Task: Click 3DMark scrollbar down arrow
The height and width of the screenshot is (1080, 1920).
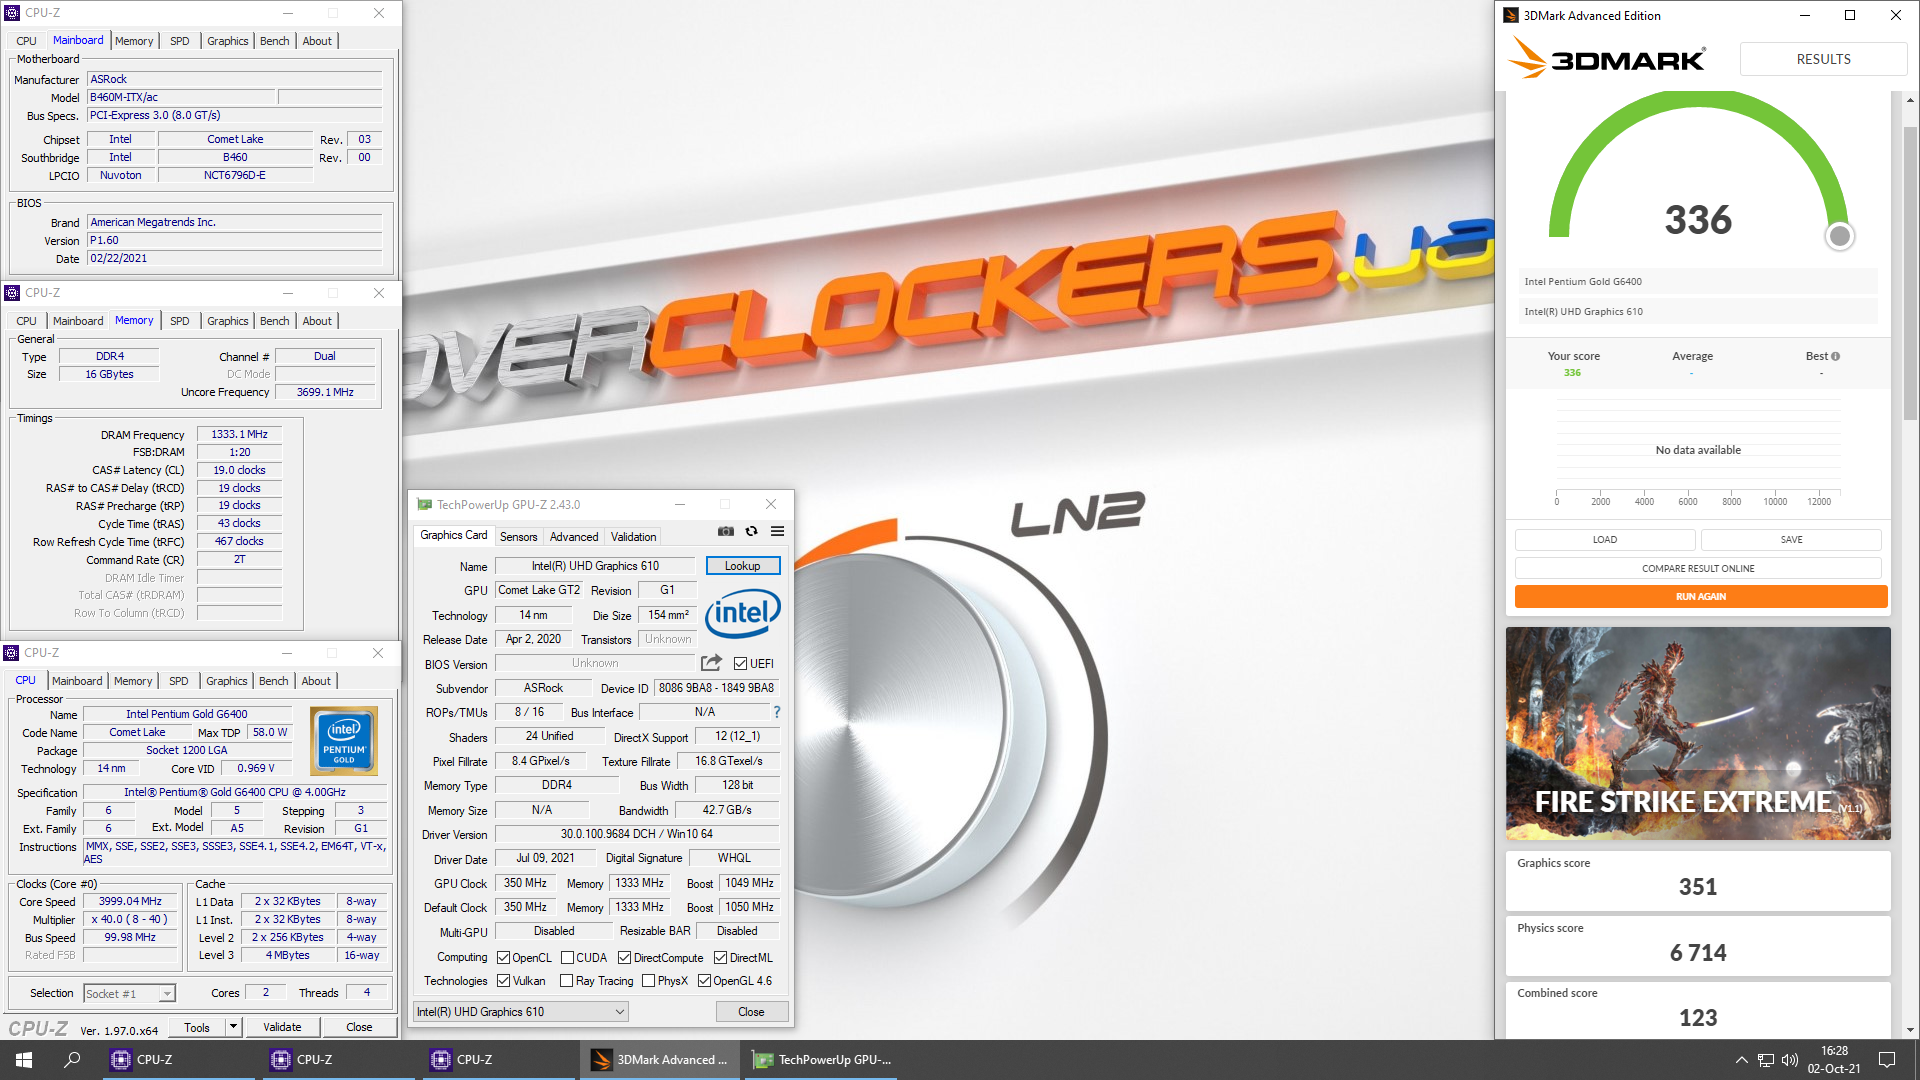Action: point(1910,1030)
